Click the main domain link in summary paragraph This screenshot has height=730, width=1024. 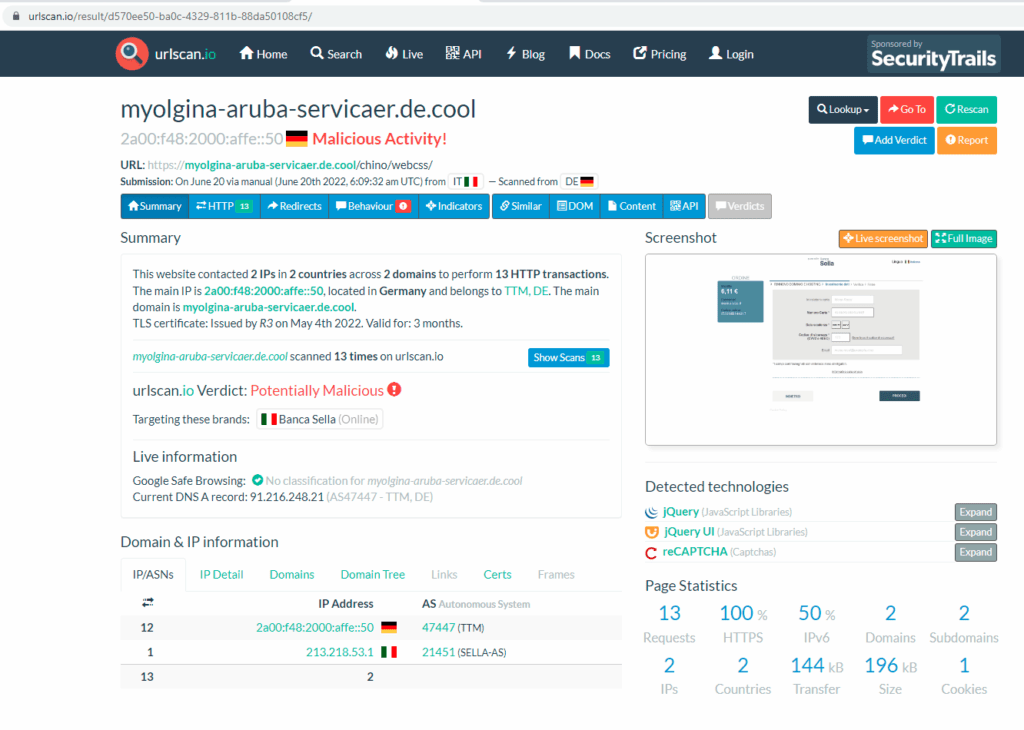[x=268, y=307]
